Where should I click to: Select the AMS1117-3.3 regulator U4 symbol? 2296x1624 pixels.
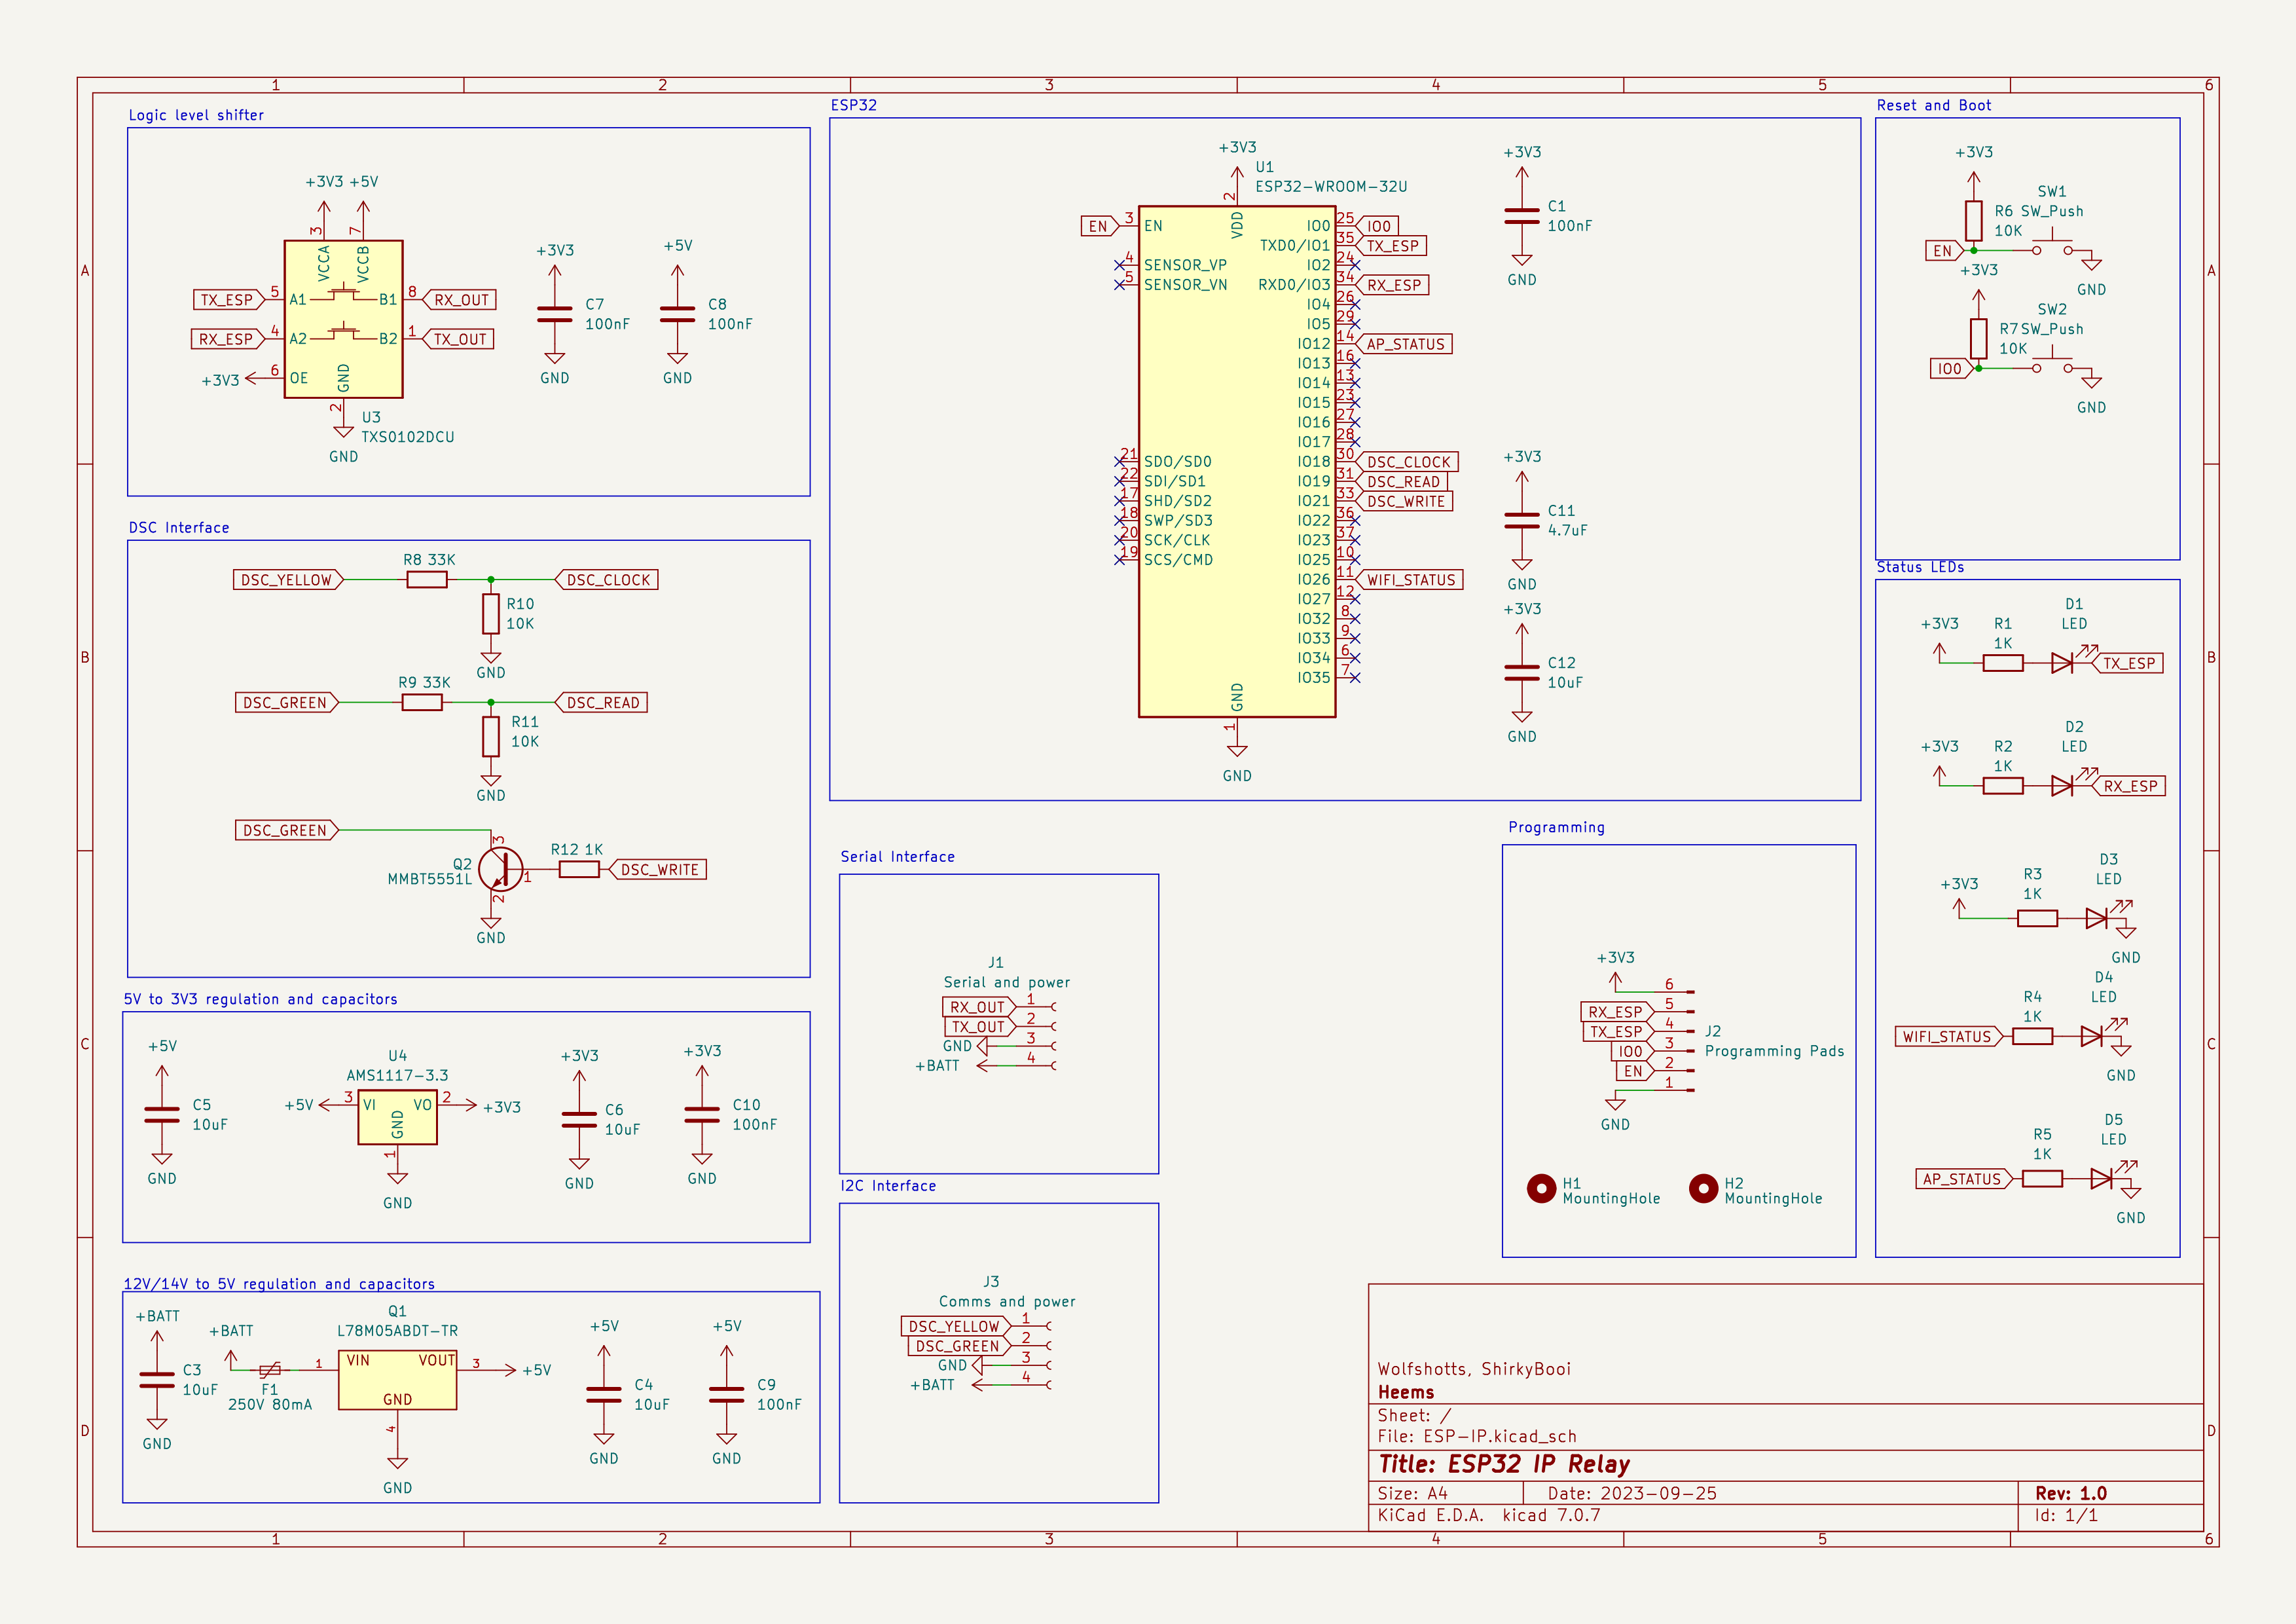[397, 1118]
